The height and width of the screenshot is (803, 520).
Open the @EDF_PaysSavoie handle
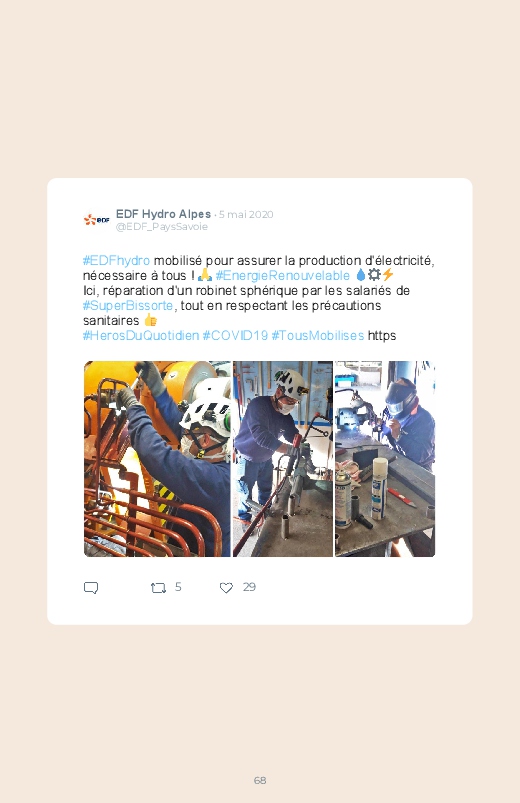162,226
